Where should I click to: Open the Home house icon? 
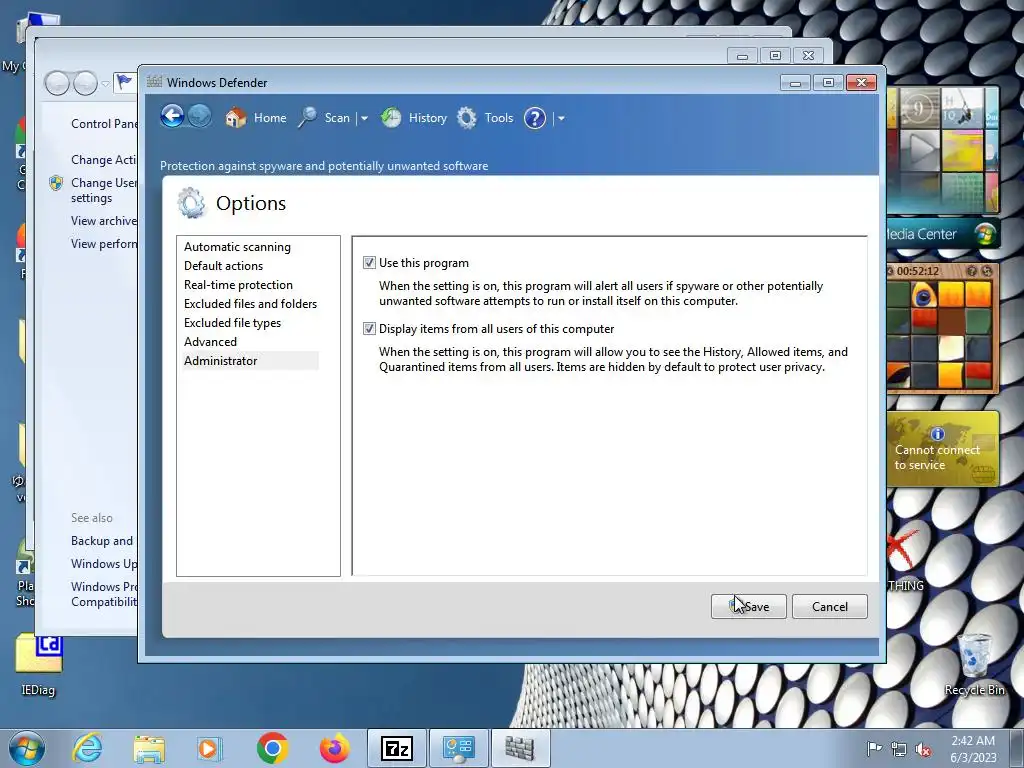coord(236,118)
